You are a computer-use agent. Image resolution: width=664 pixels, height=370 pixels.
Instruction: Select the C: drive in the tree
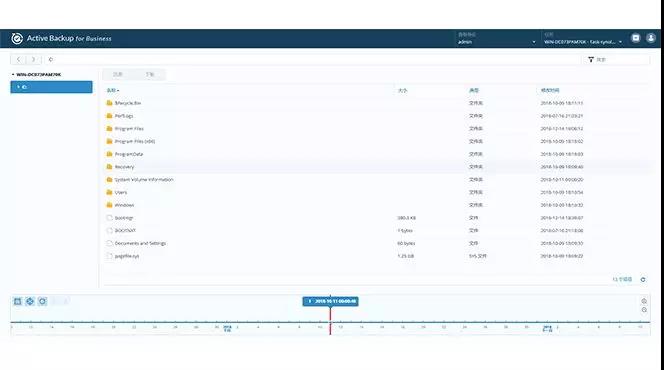coord(51,87)
